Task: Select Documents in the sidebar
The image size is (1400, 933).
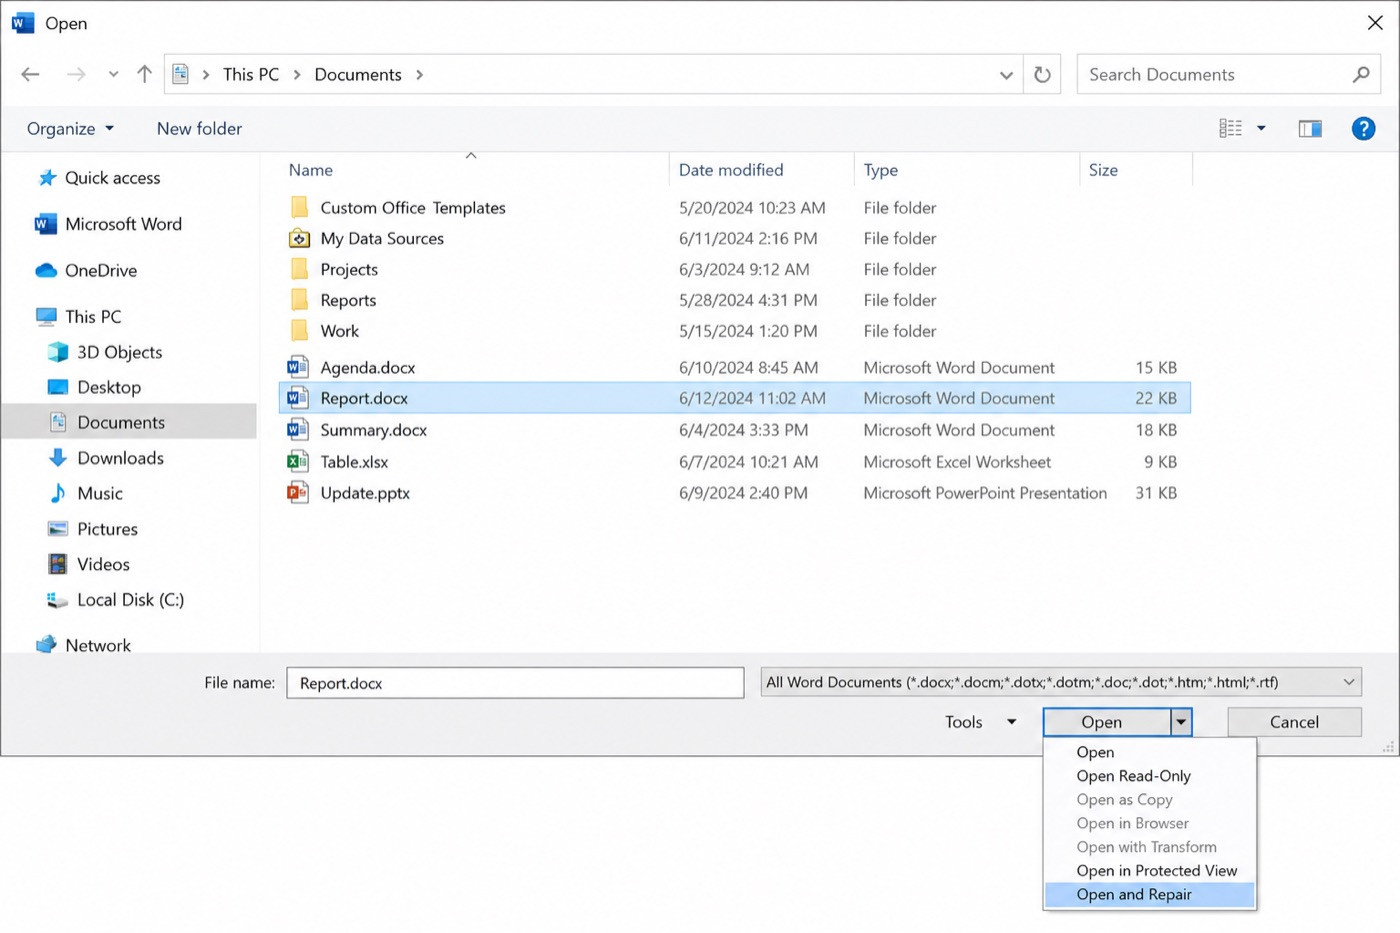Action: (129, 422)
